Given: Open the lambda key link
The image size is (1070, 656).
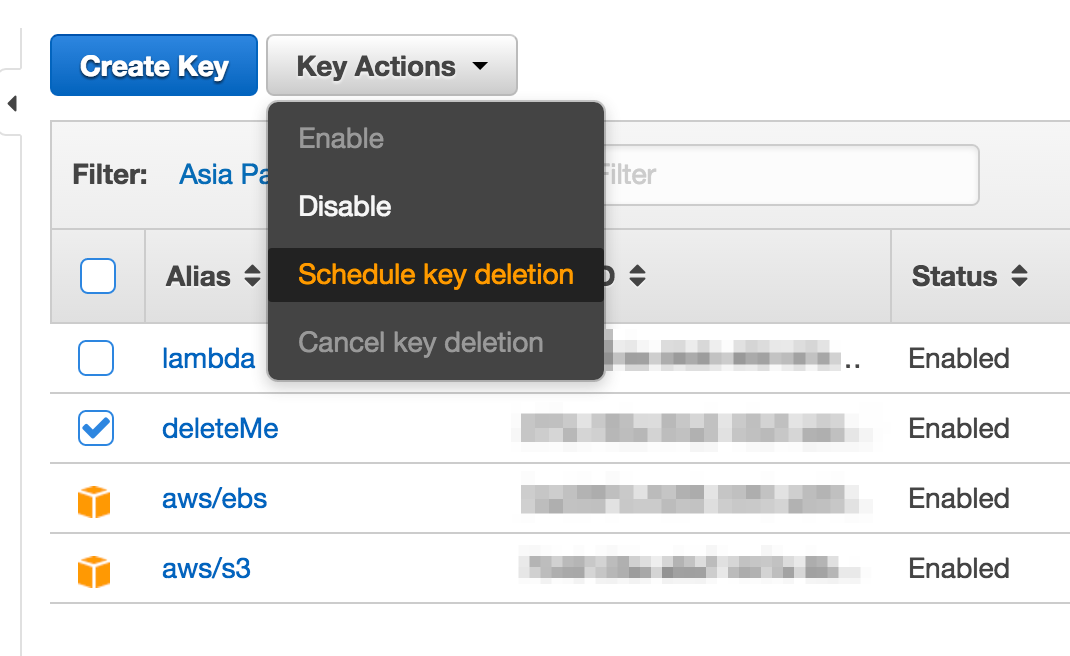Looking at the screenshot, I should click(208, 358).
